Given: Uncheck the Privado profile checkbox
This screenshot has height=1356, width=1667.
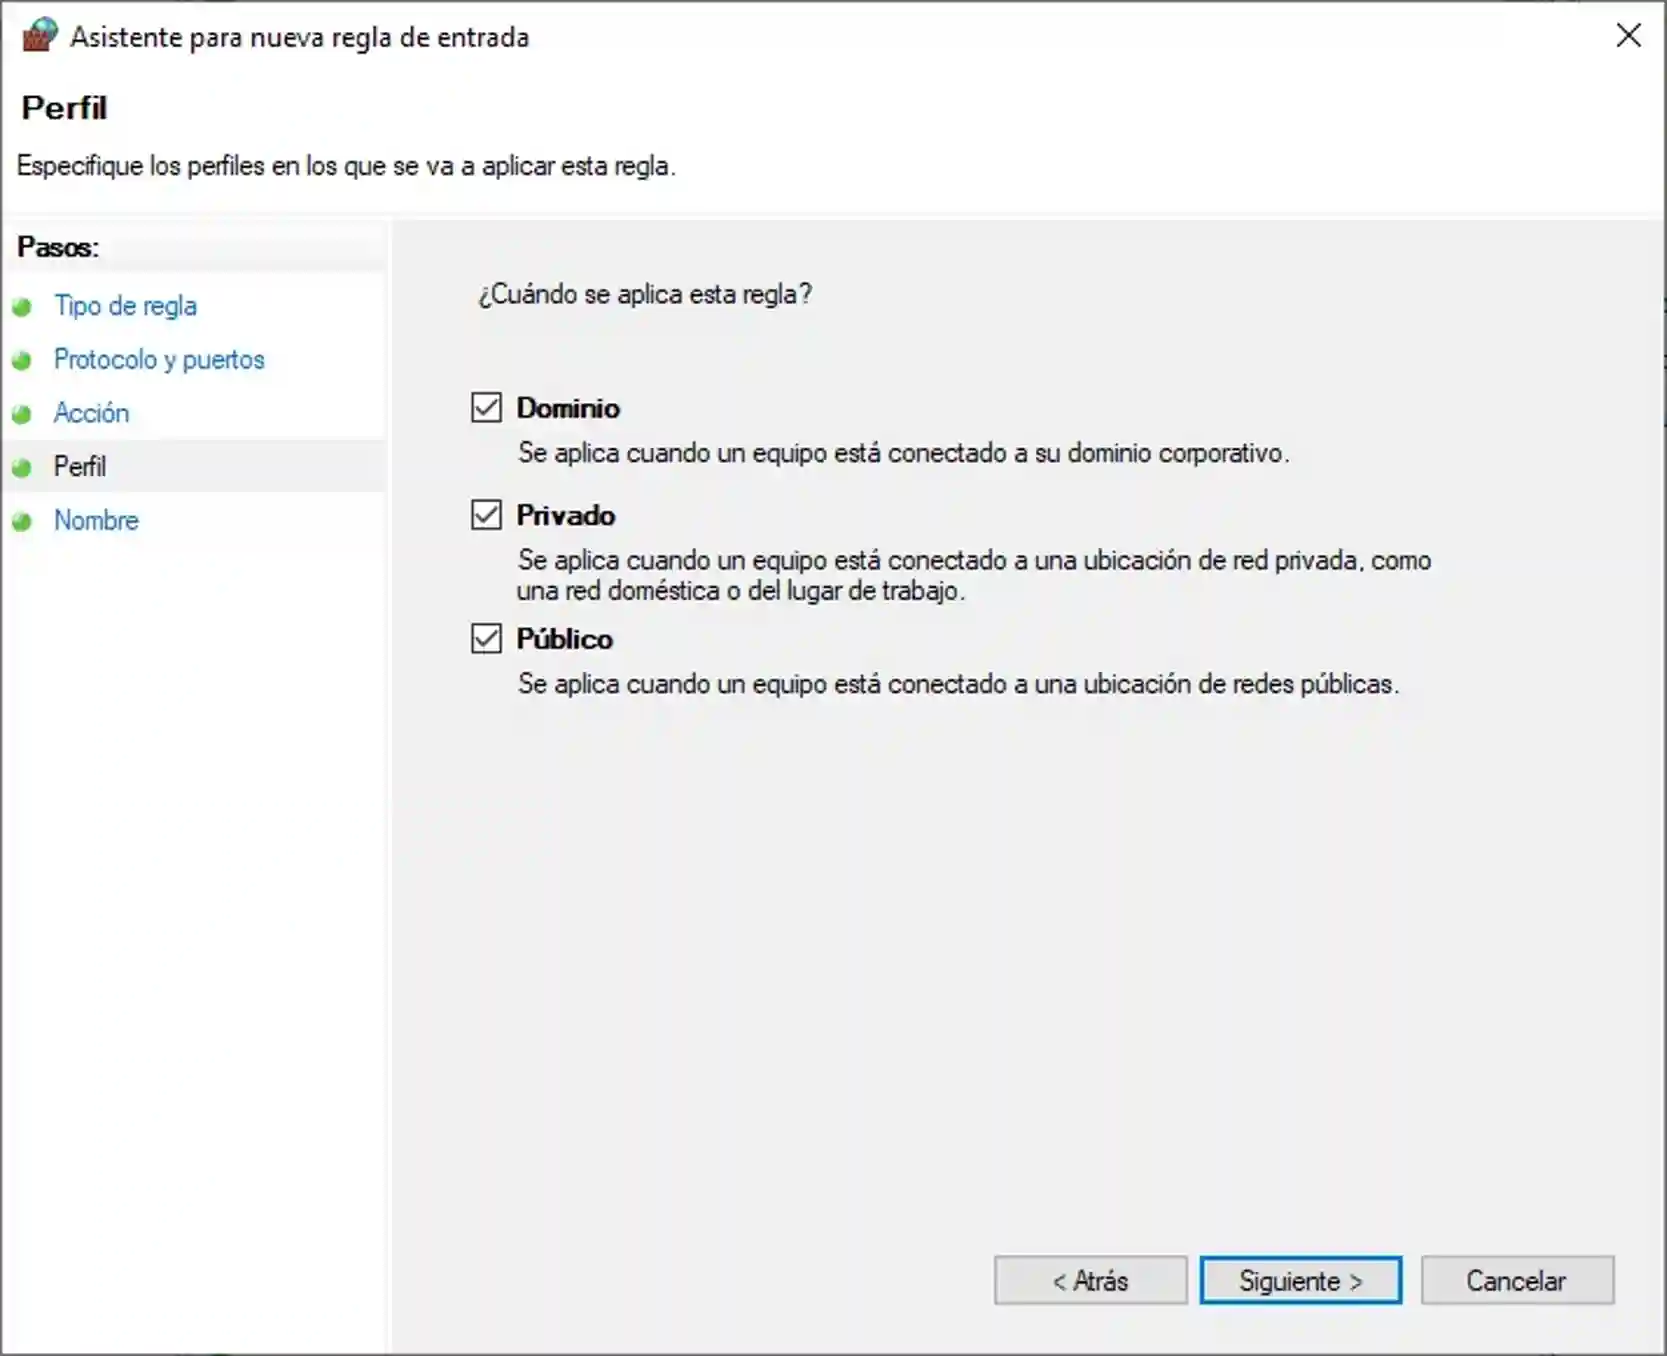Looking at the screenshot, I should pos(486,515).
